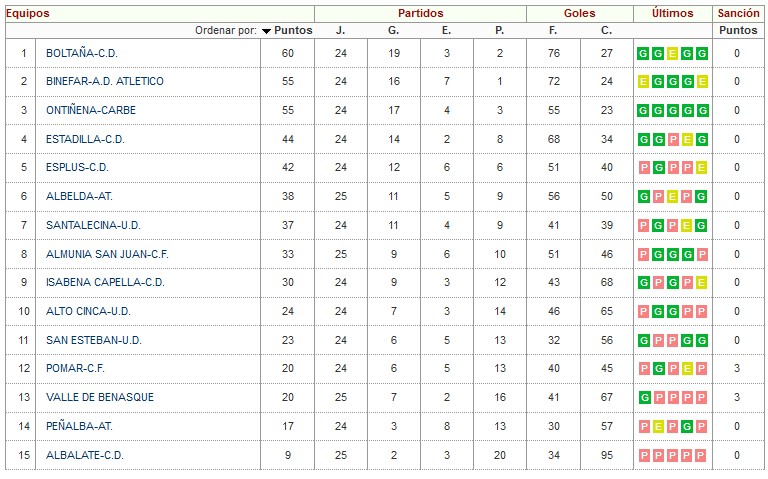768x479 pixels.
Task: Sort by the J. games played column
Action: [340, 30]
